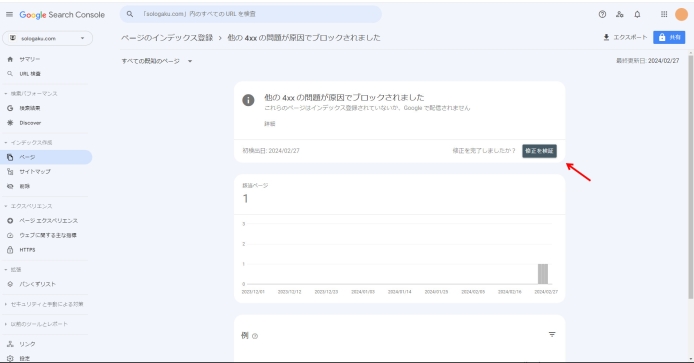Click the hidden-eye icon beside 削除
This screenshot has height=363, width=694.
[10, 186]
